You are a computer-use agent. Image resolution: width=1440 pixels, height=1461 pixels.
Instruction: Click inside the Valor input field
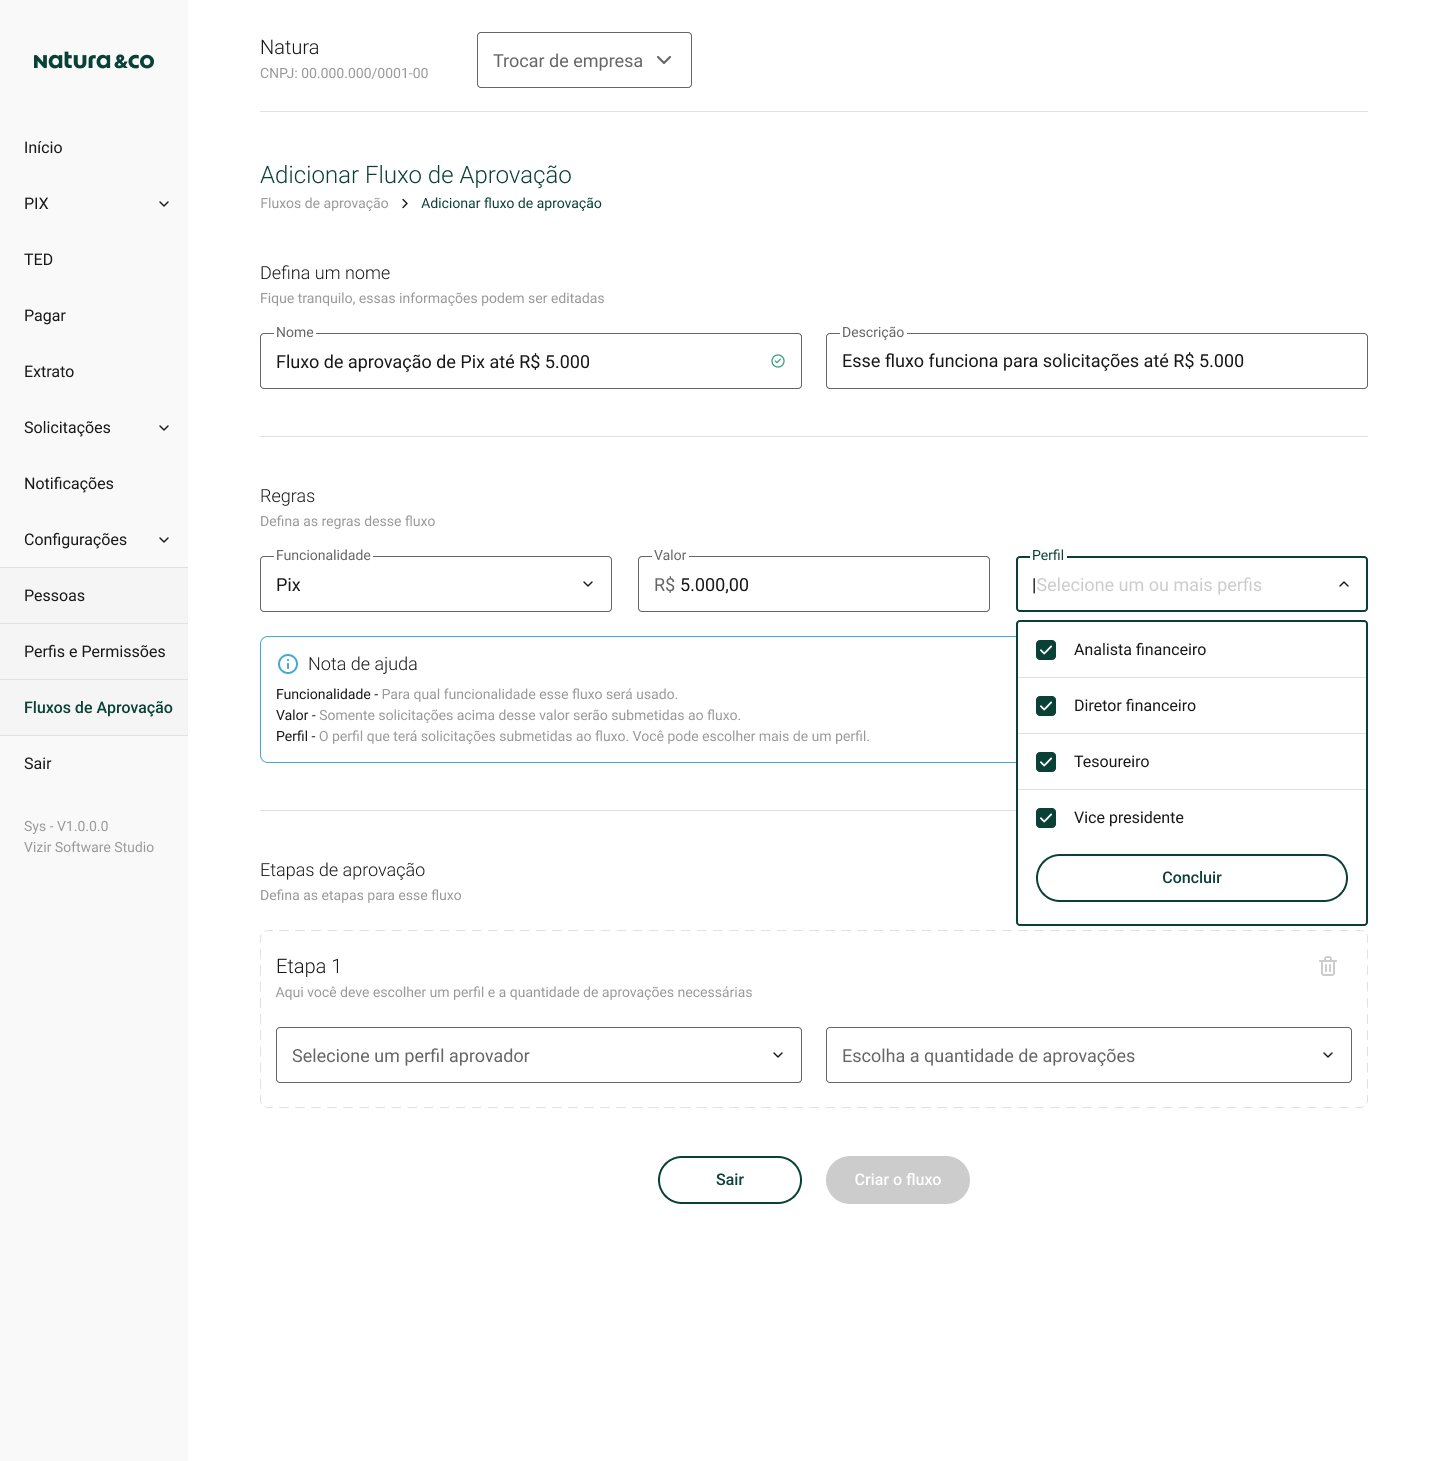click(813, 584)
